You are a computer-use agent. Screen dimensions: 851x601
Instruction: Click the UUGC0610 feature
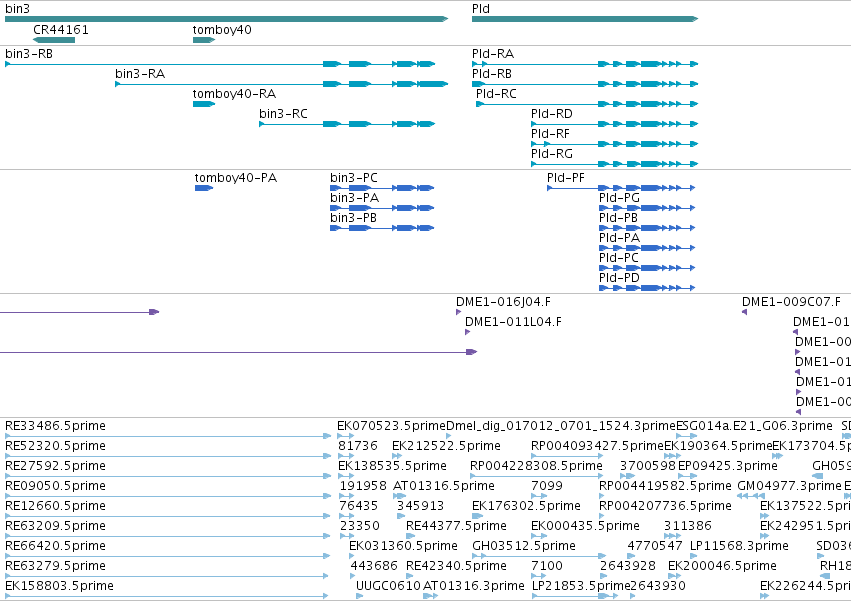tap(359, 596)
